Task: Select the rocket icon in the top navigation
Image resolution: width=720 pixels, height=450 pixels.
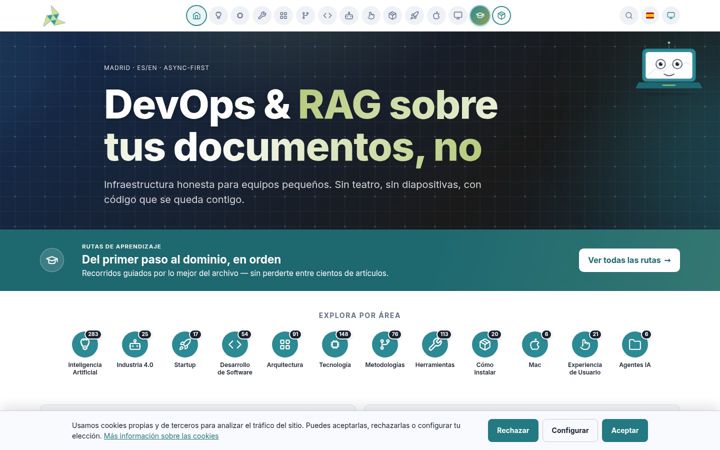Action: [414, 16]
